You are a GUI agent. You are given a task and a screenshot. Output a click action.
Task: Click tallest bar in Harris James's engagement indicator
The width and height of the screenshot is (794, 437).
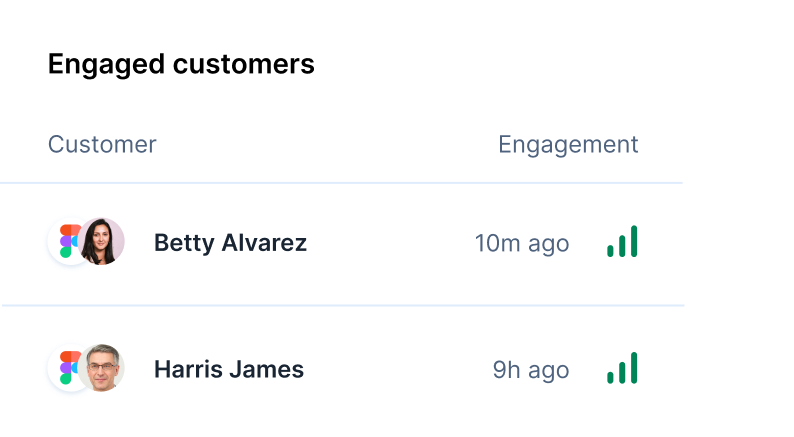point(634,367)
